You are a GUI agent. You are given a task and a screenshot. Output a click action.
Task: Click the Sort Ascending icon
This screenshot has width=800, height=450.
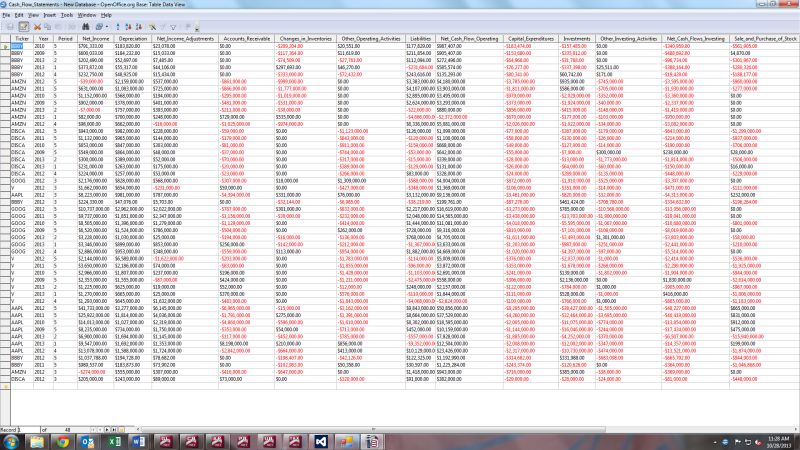tap(128, 27)
